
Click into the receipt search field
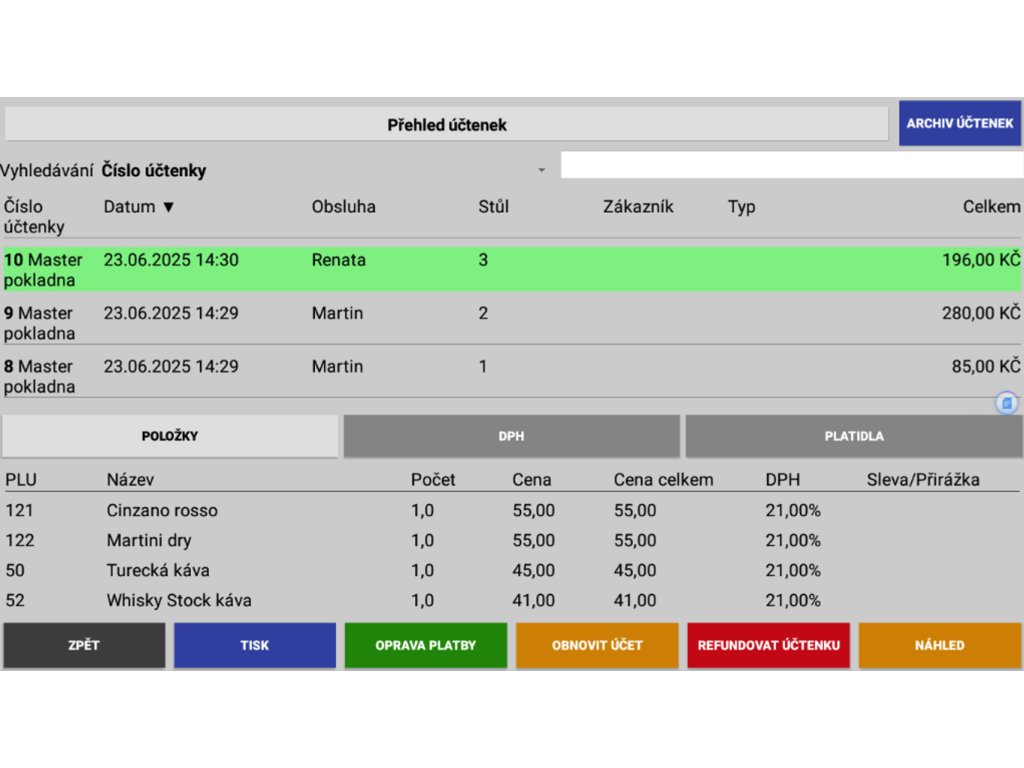click(790, 165)
